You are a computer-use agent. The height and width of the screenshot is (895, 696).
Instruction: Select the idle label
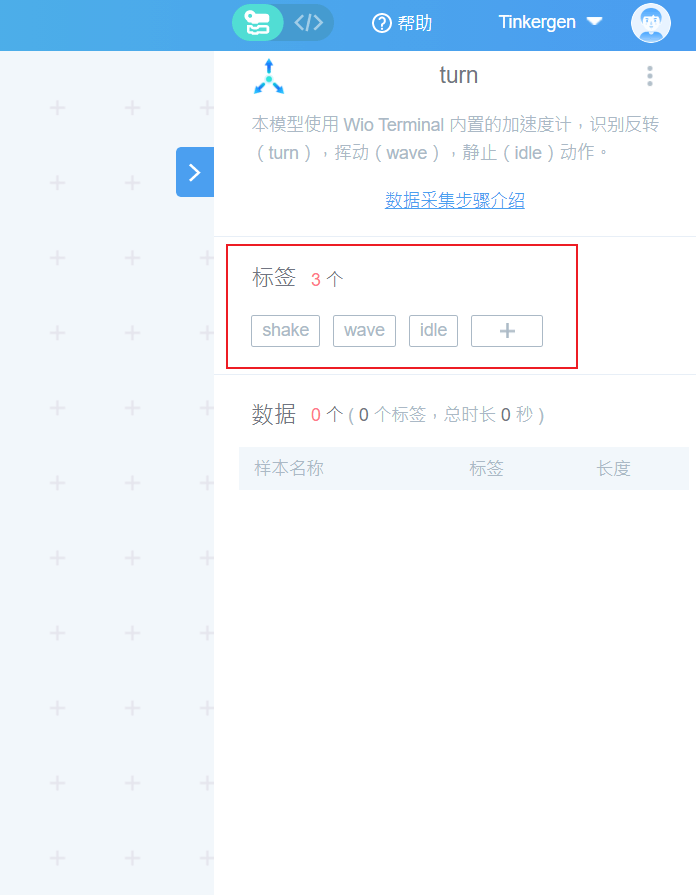(x=433, y=330)
